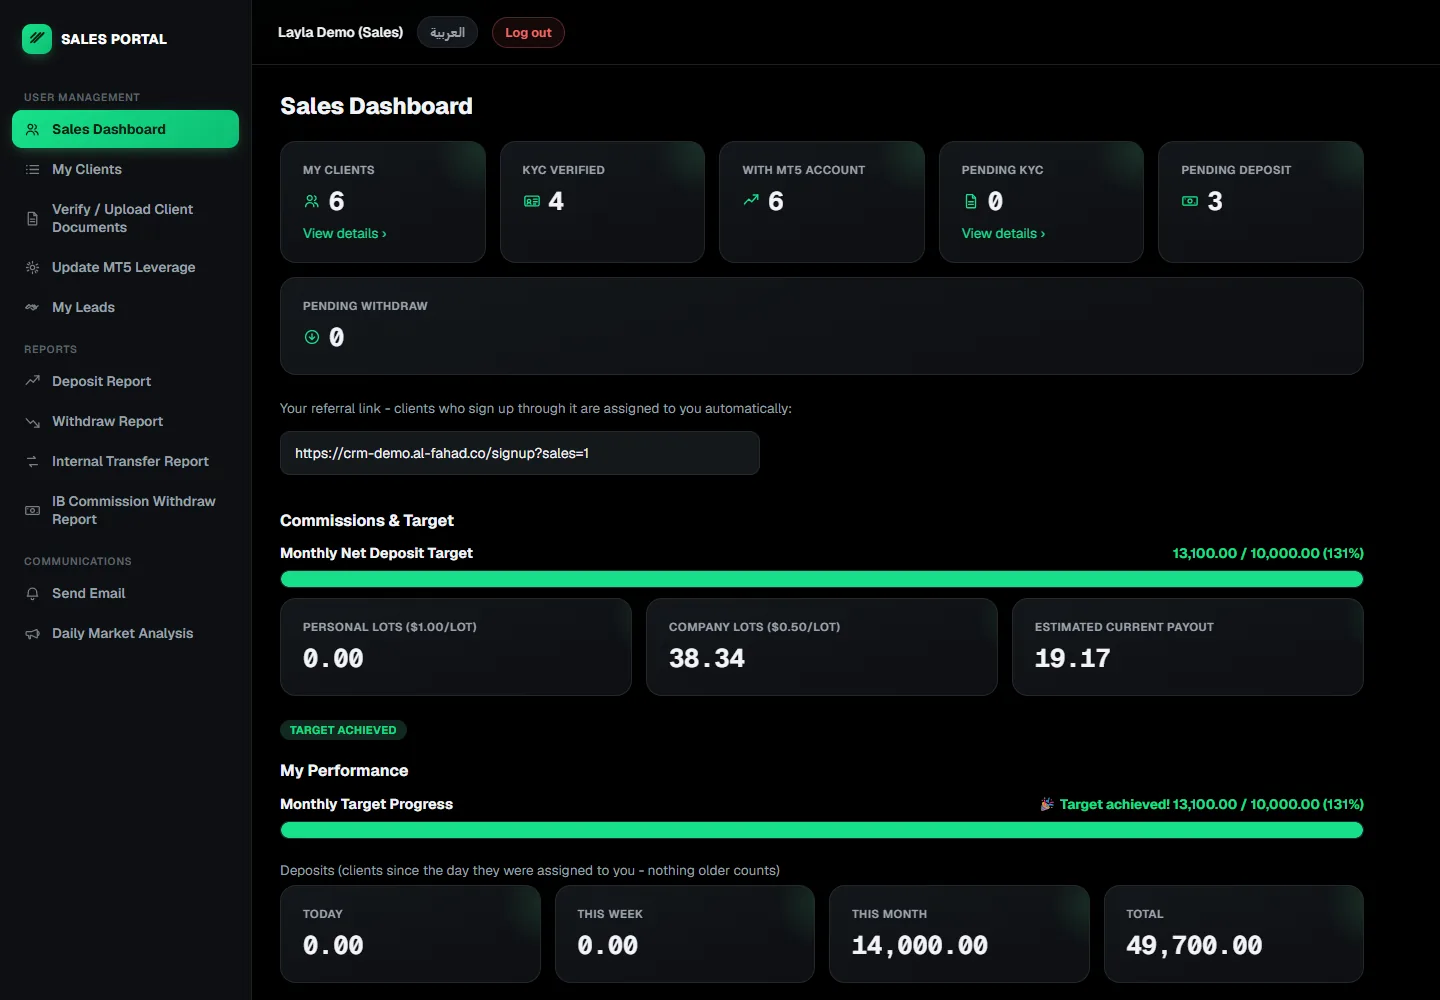Click the document icon in Pending KYC card
1440x1000 pixels.
click(x=970, y=201)
